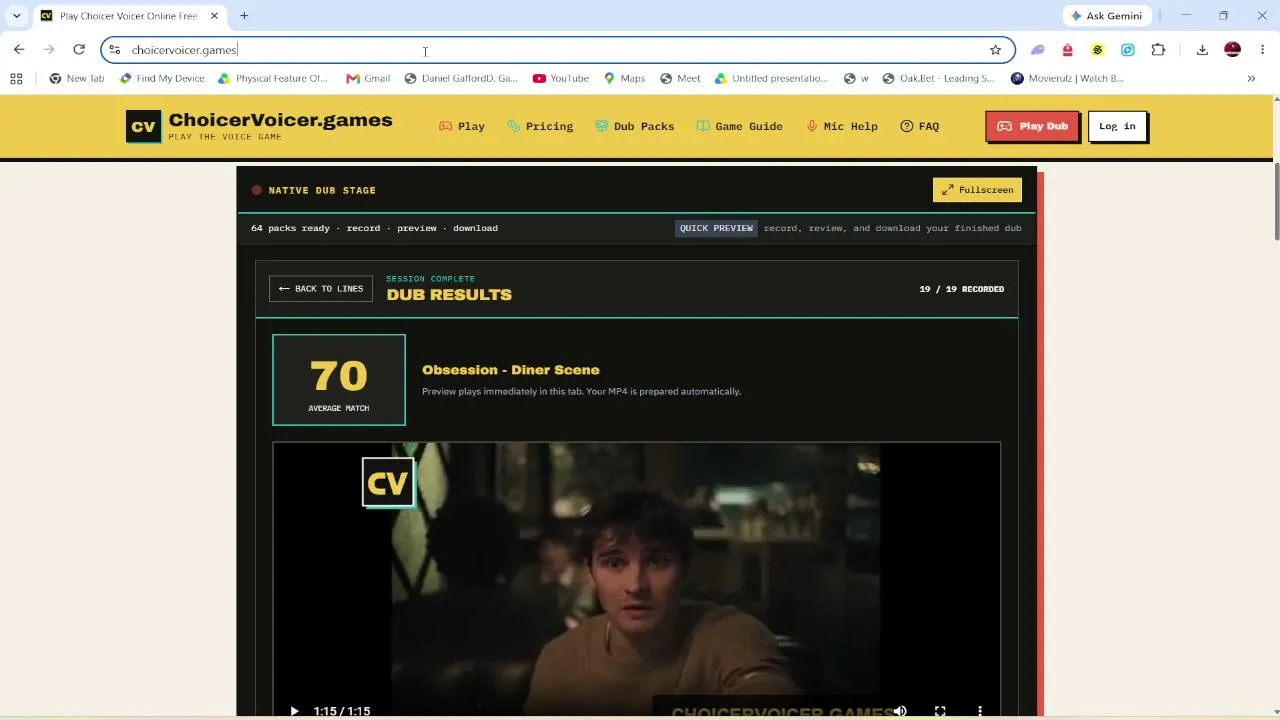Show the hidden bookmarks overflow
The width and height of the screenshot is (1280, 720).
[x=1251, y=78]
